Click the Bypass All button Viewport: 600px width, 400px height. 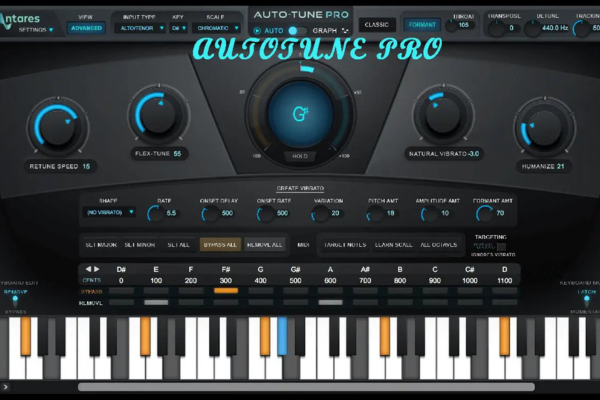[220, 245]
